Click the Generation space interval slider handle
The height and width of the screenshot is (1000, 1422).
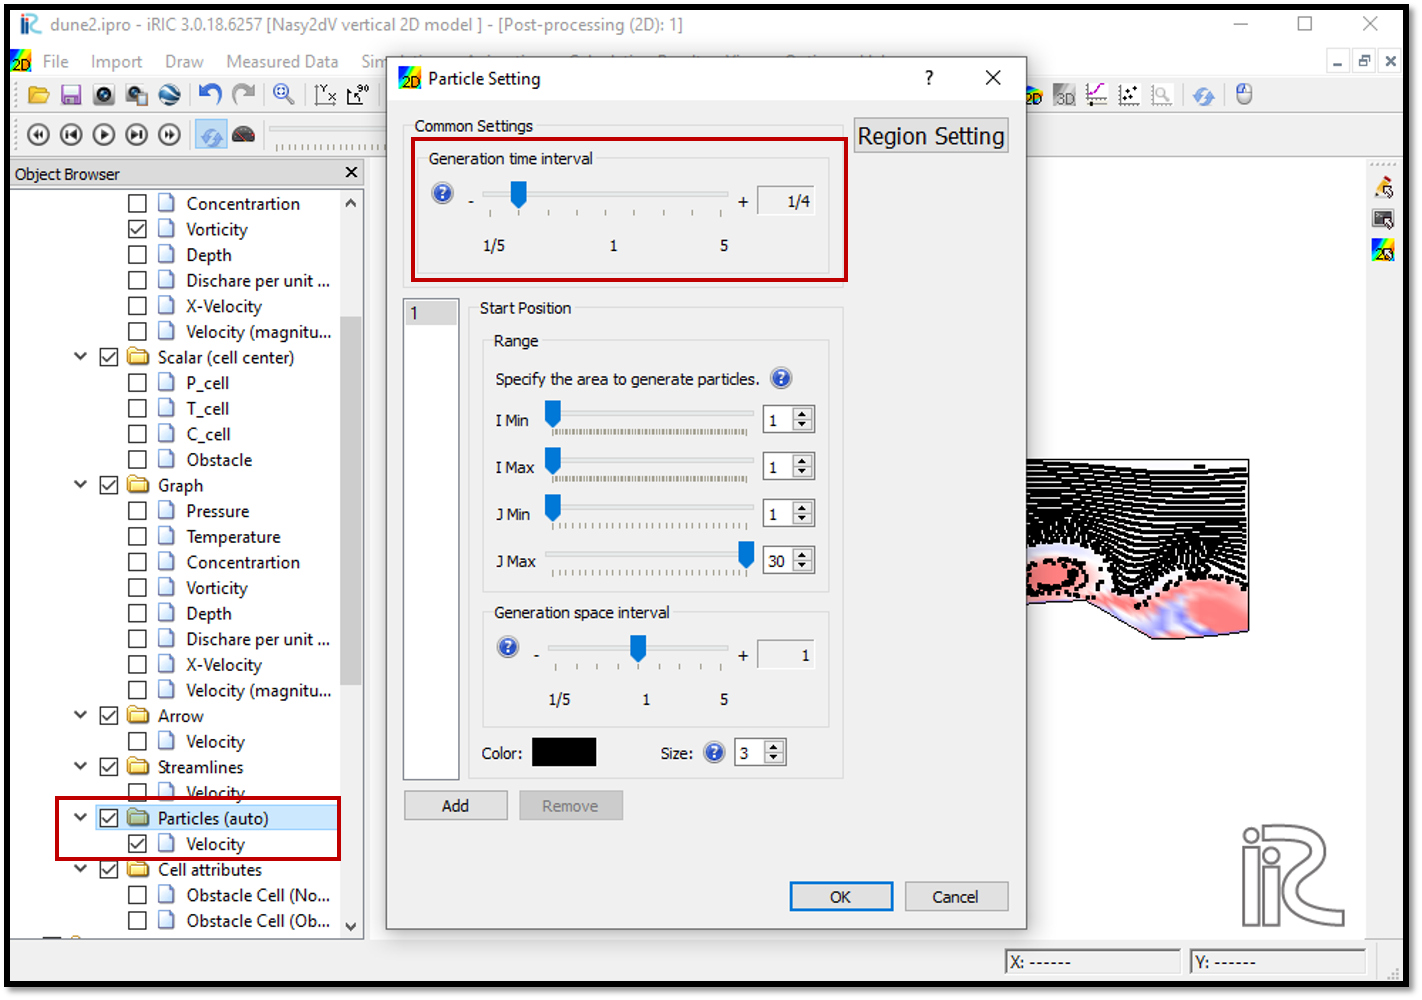[x=638, y=648]
